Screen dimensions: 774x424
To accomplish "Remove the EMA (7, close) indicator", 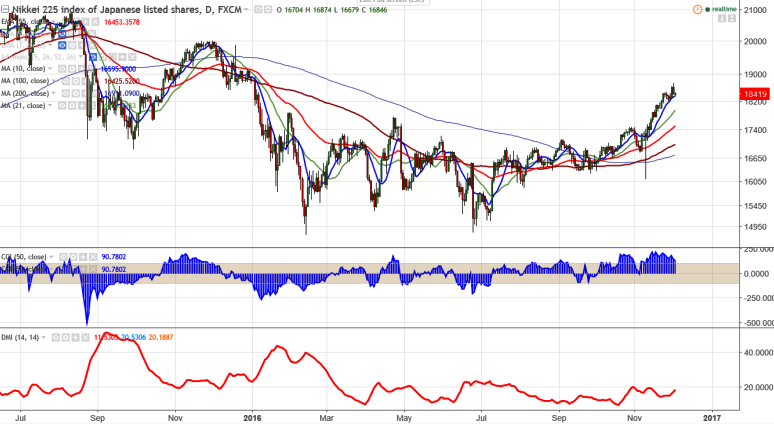I will 92,45.
